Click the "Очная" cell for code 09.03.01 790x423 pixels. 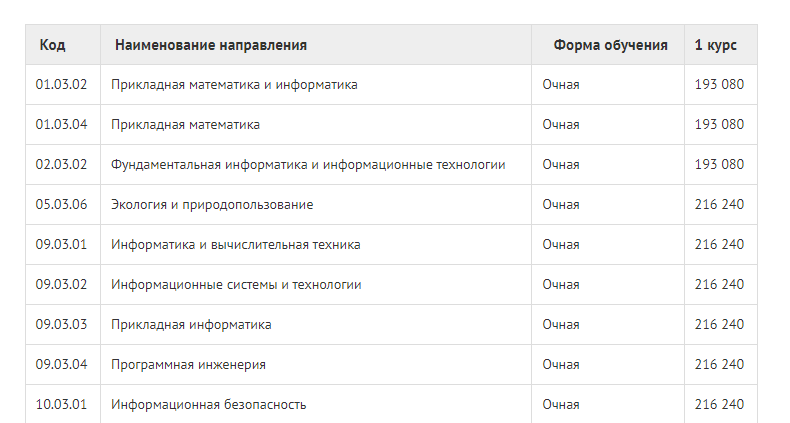coord(561,245)
